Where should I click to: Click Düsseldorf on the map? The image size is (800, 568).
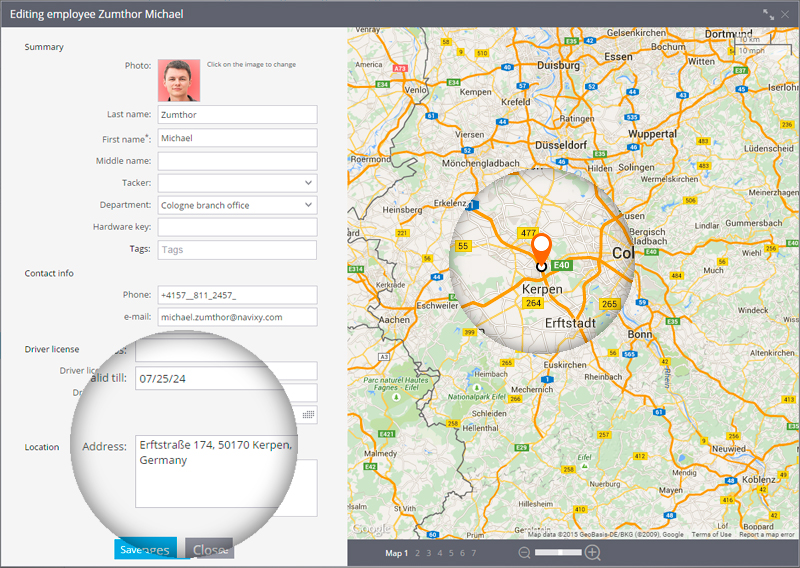(561, 145)
